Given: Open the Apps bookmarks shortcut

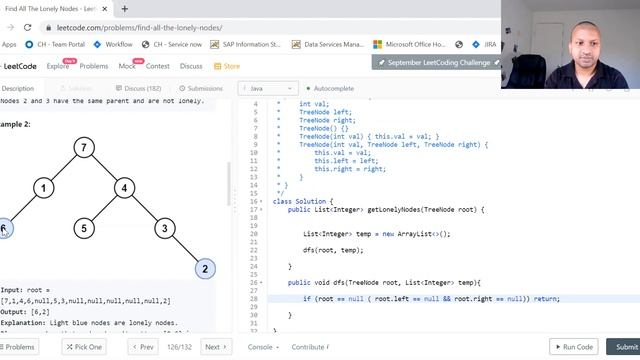Looking at the screenshot, I should tap(9, 44).
